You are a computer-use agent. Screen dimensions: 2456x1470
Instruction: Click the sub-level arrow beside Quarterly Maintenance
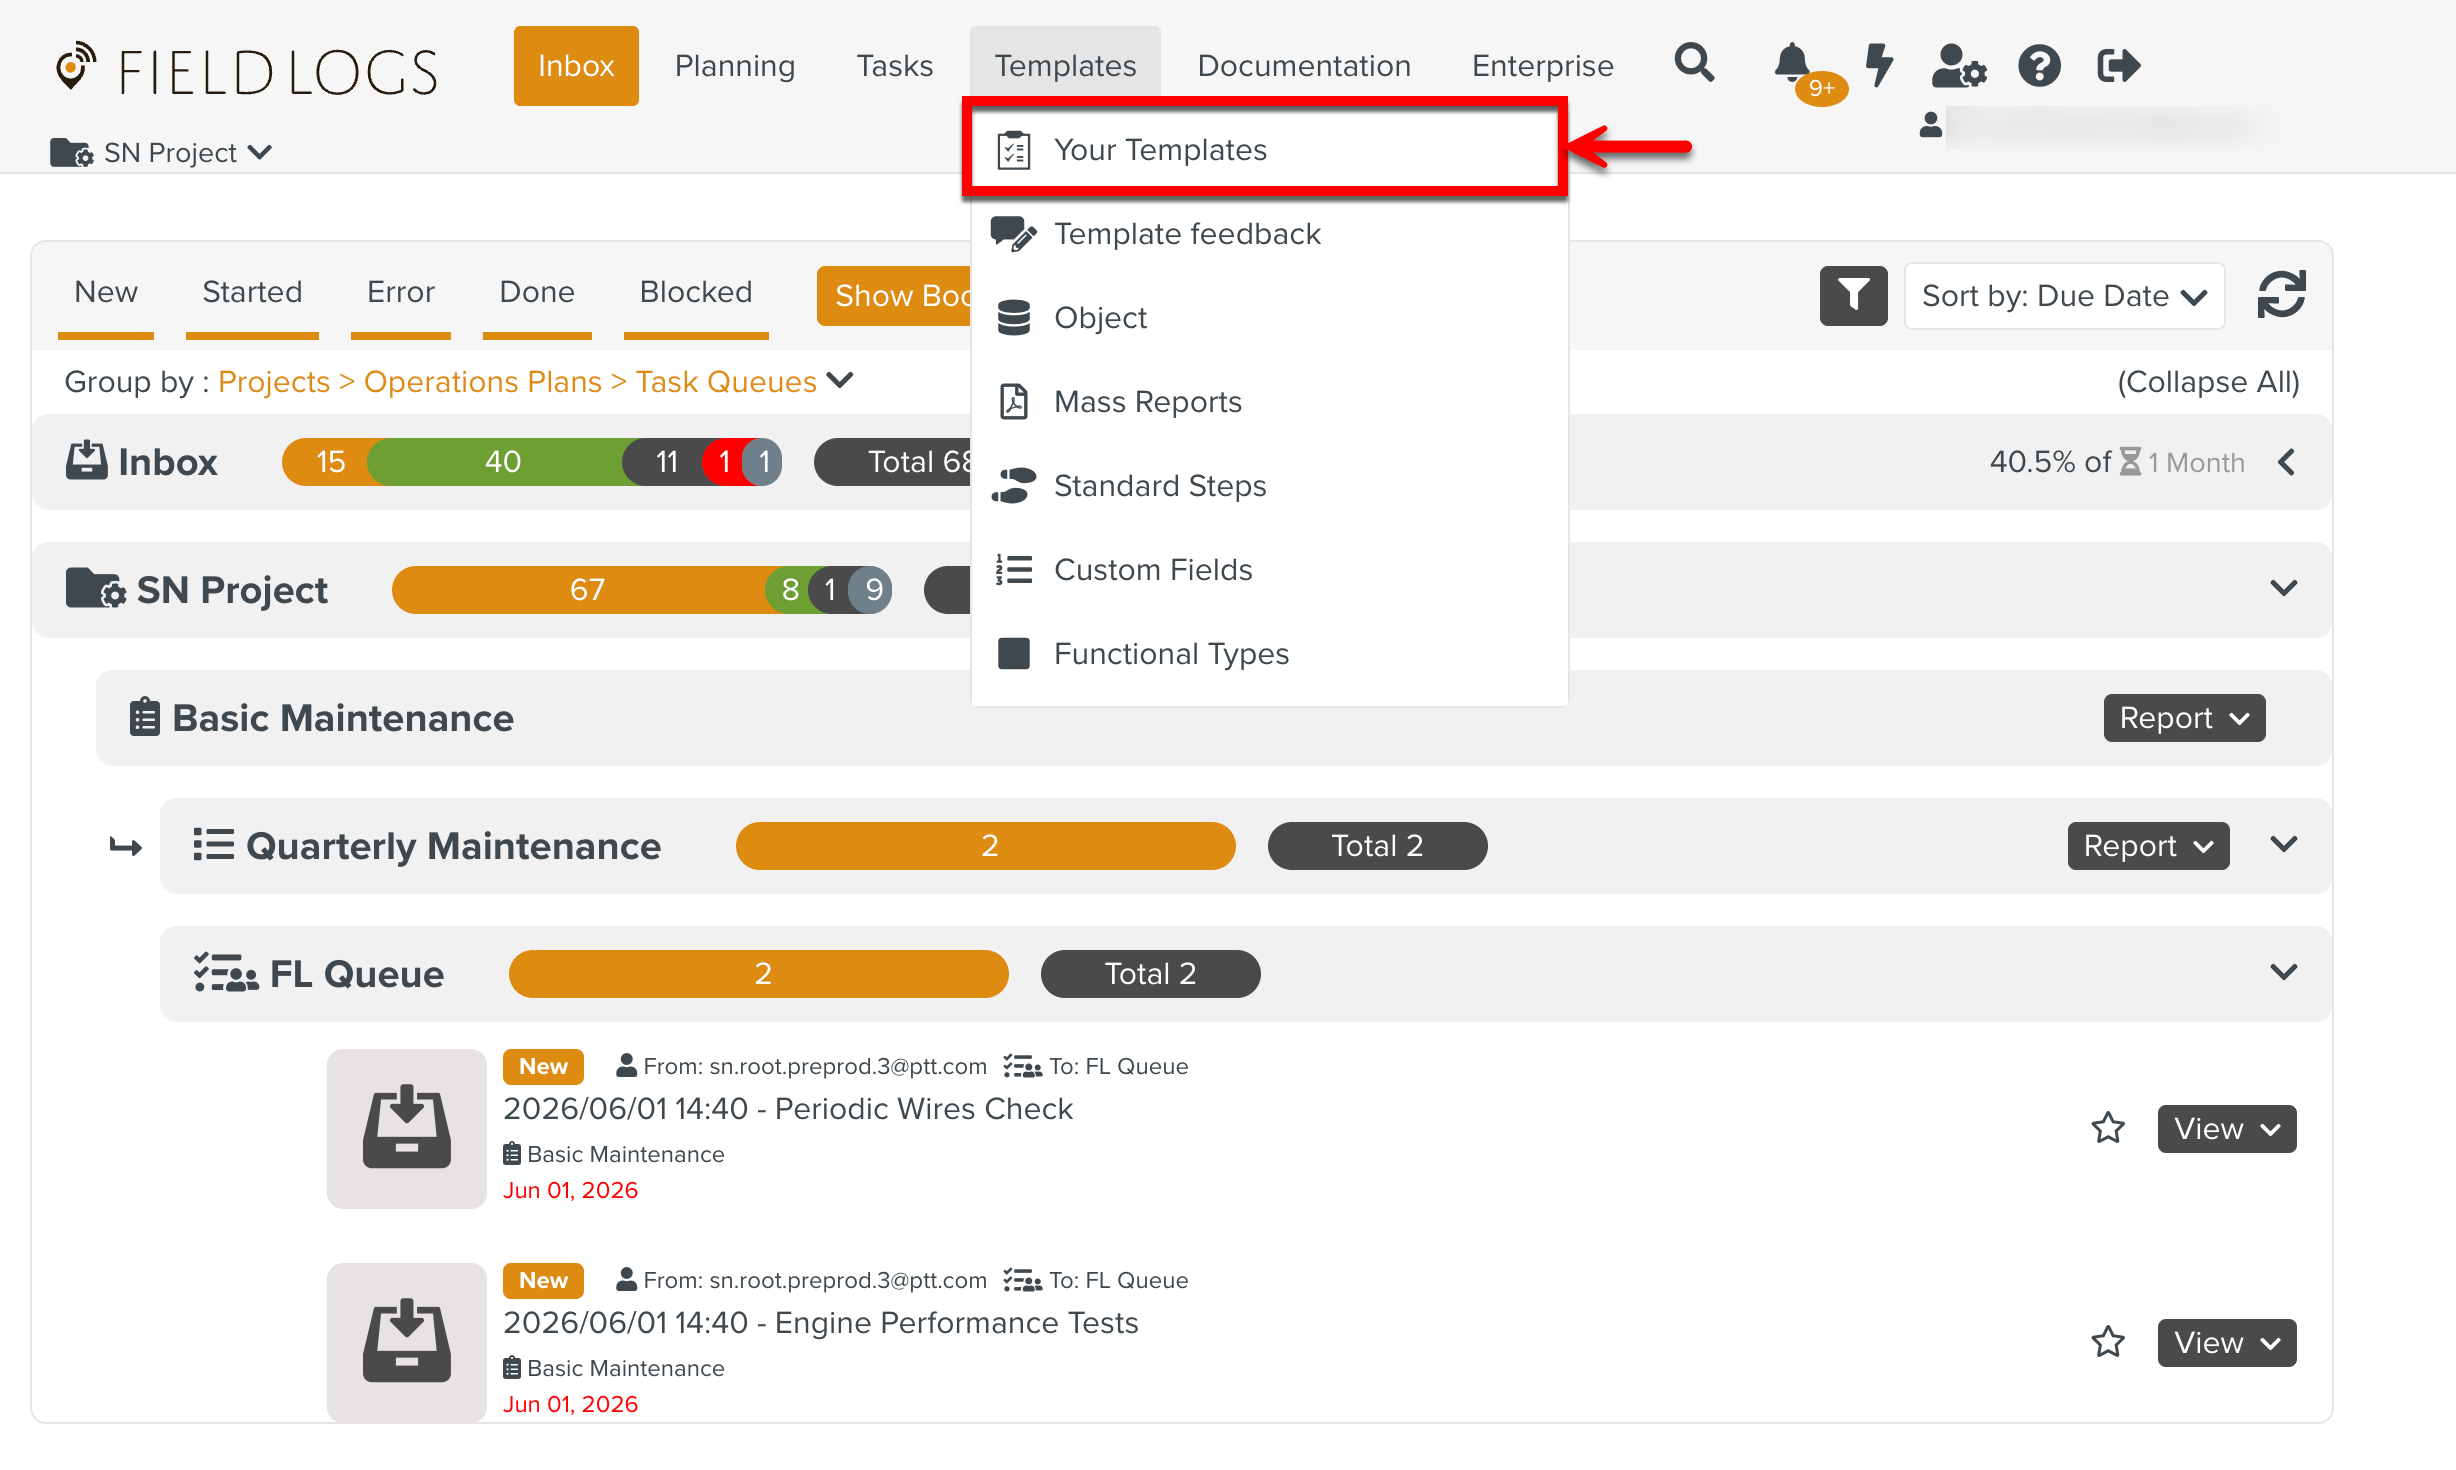(126, 847)
